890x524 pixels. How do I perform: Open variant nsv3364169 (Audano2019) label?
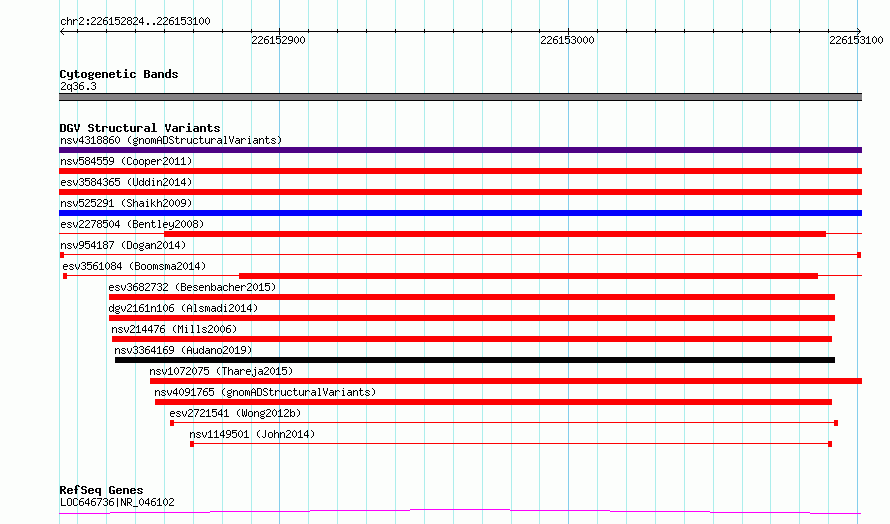[x=183, y=350]
